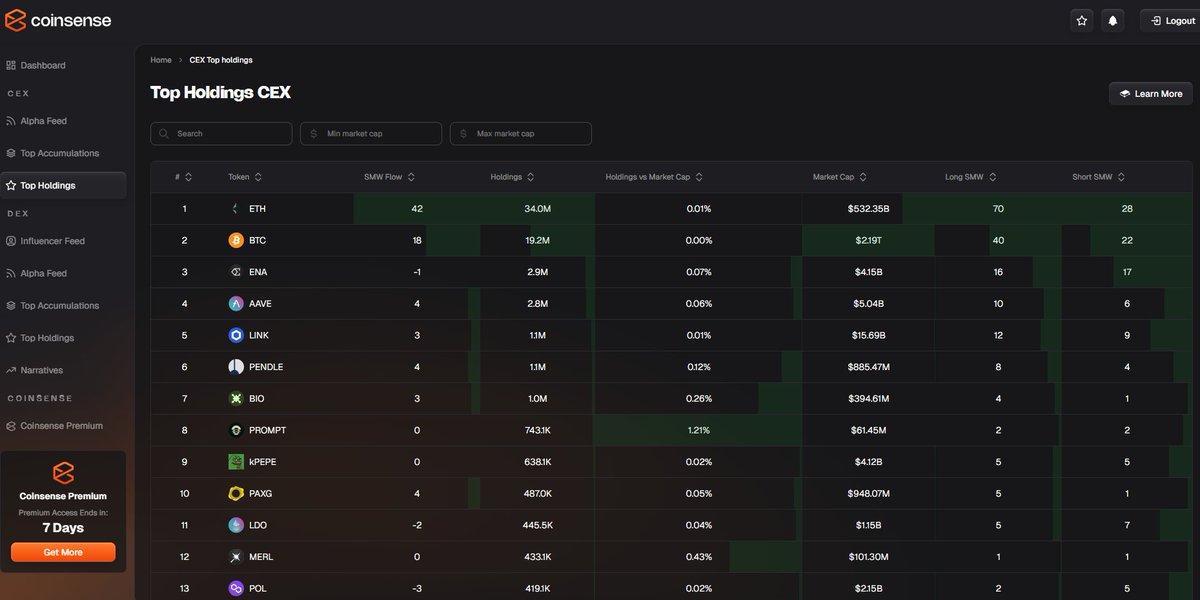Click the ENA token icon
Image resolution: width=1200 pixels, height=600 pixels.
coord(236,272)
